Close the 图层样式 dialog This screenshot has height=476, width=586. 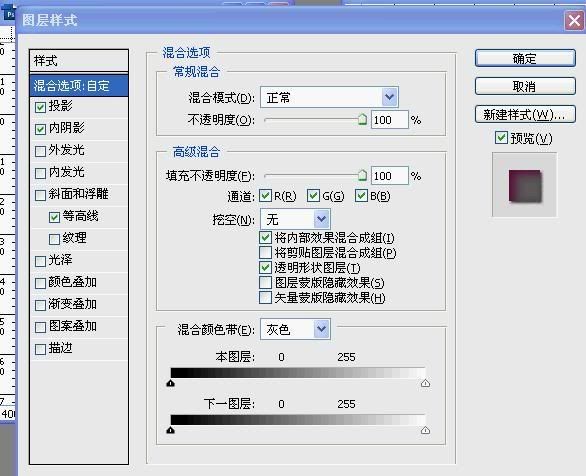(x=574, y=20)
